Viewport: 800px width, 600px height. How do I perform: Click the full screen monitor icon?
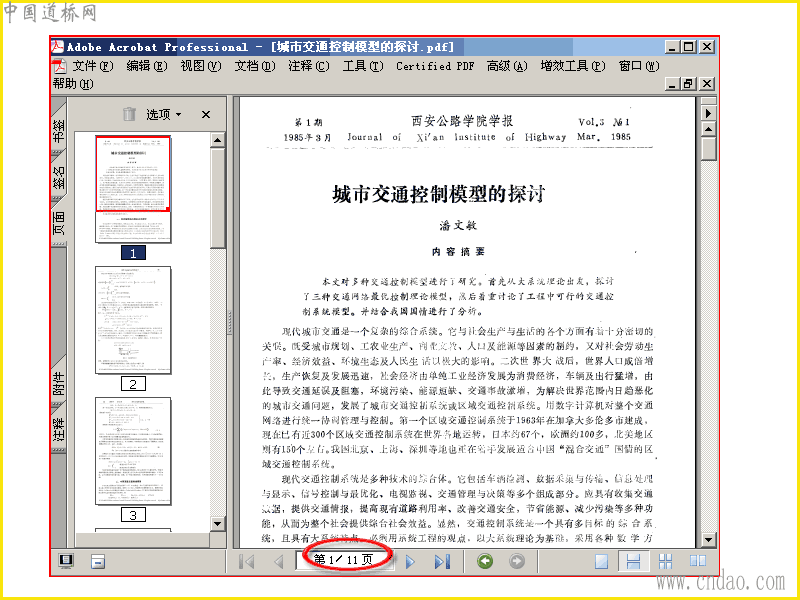pyautogui.click(x=66, y=561)
